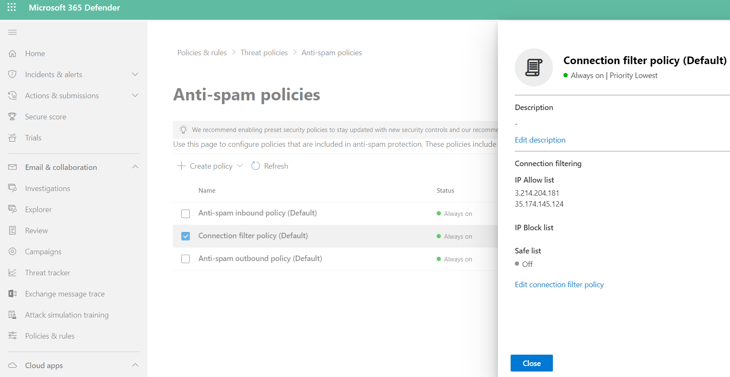Screen dimensions: 730x377
Task: Sort by the Name column header
Action: pyautogui.click(x=207, y=190)
